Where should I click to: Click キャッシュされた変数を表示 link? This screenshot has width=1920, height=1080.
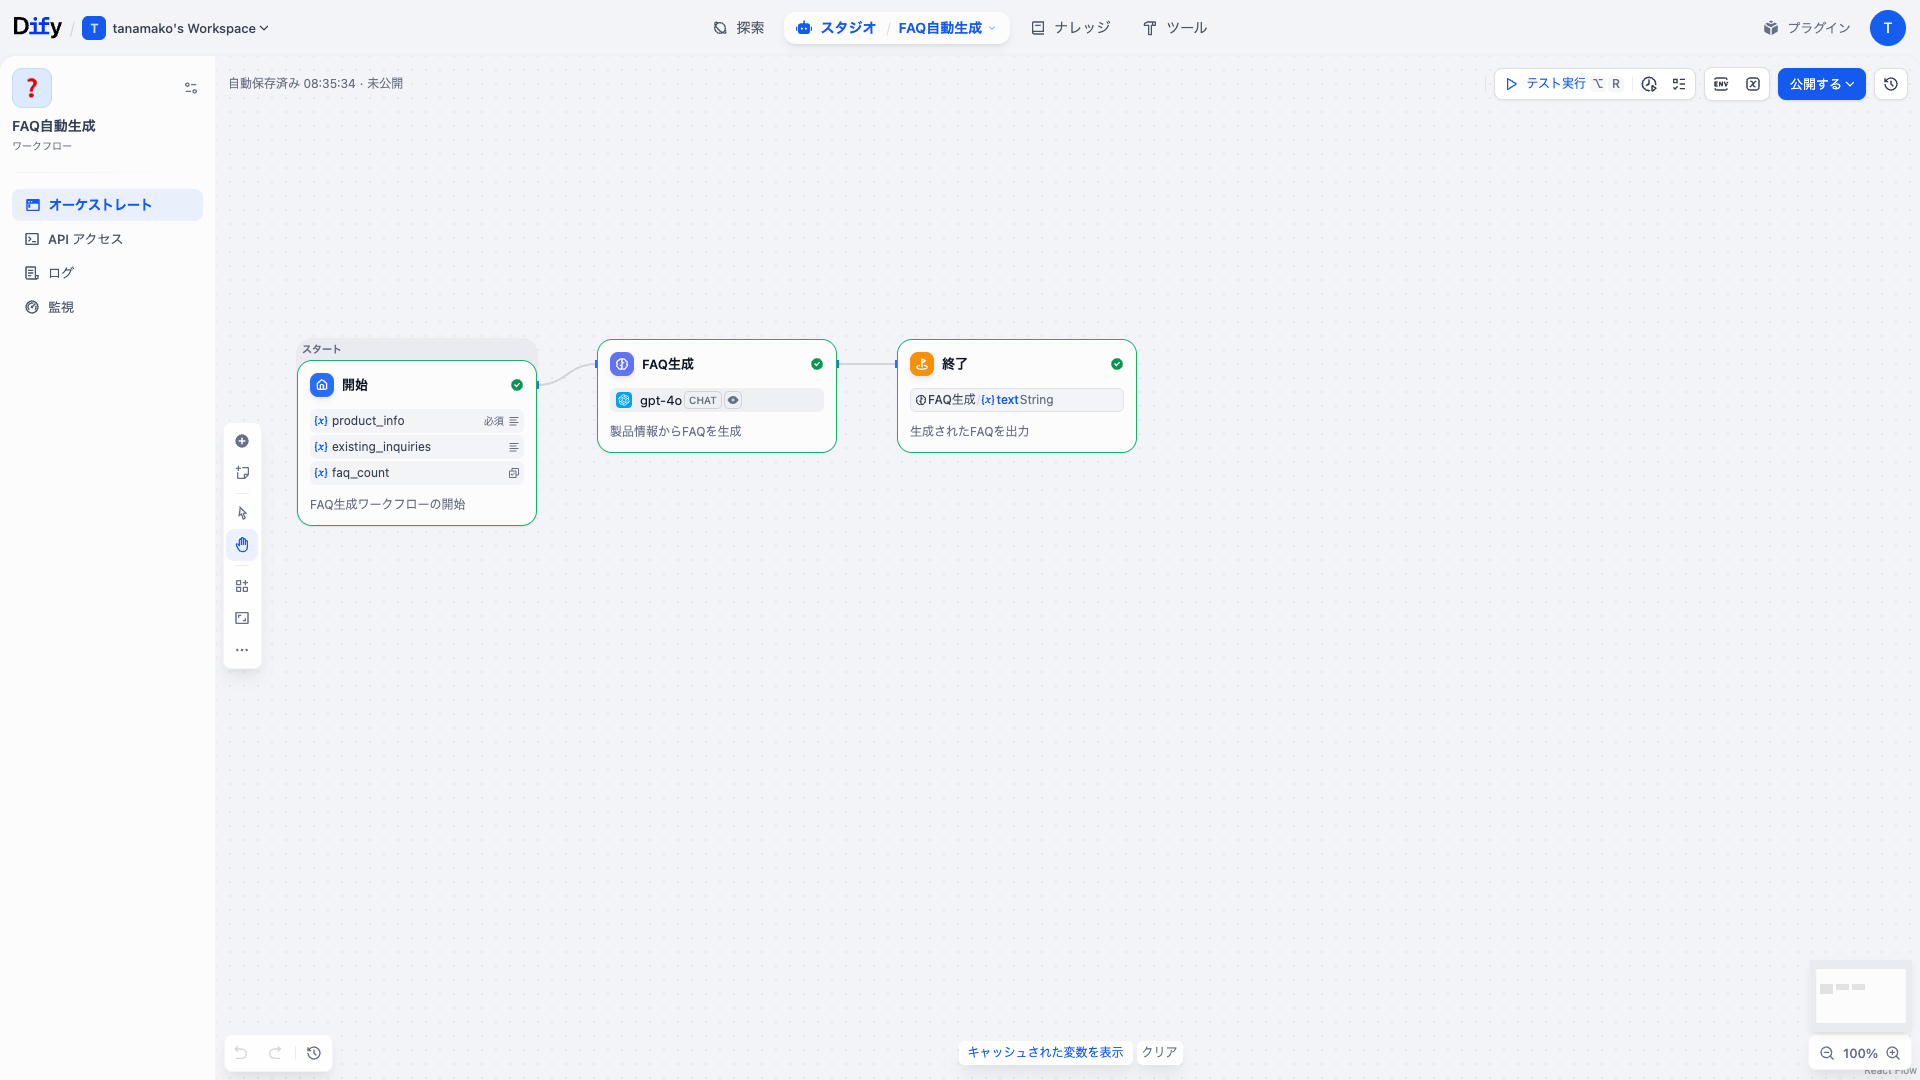1045,1052
